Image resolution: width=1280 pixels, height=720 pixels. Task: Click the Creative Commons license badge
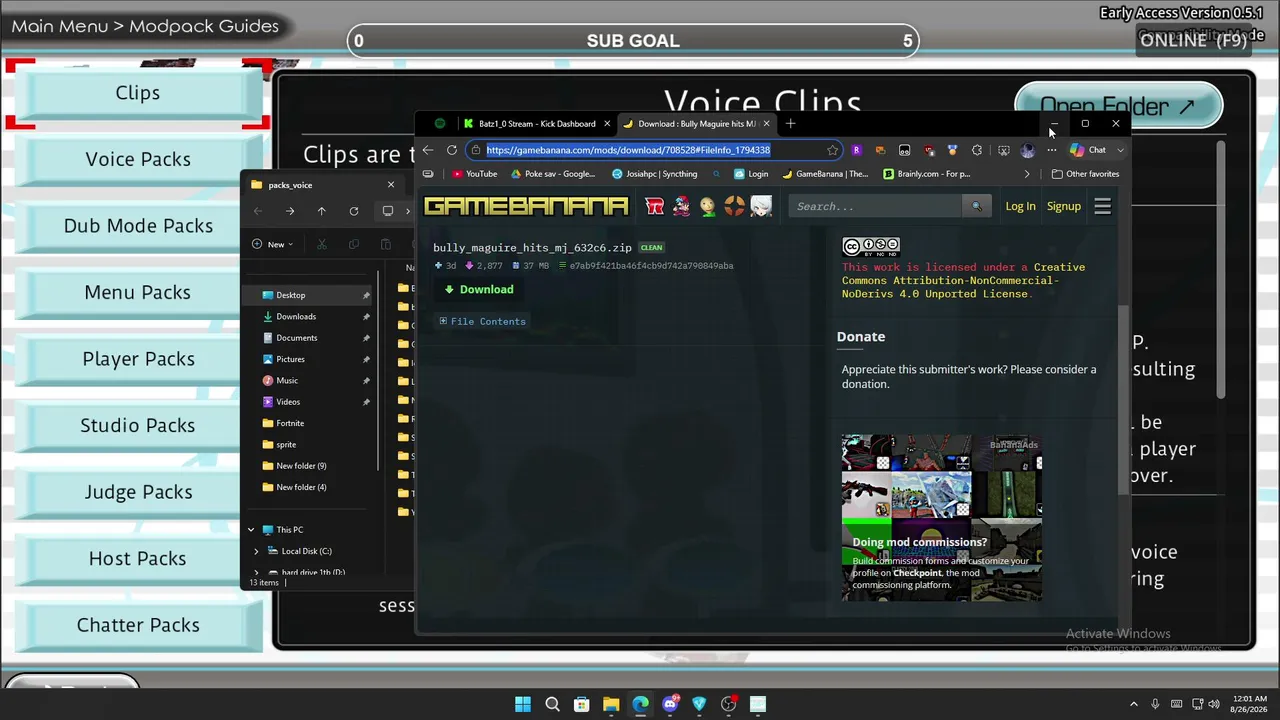(x=871, y=246)
